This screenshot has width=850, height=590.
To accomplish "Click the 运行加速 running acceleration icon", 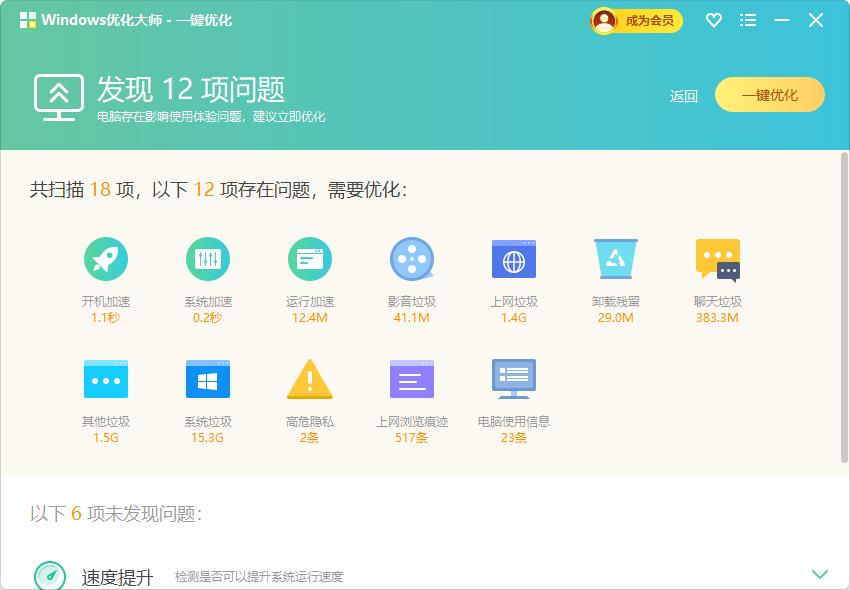I will tap(310, 260).
